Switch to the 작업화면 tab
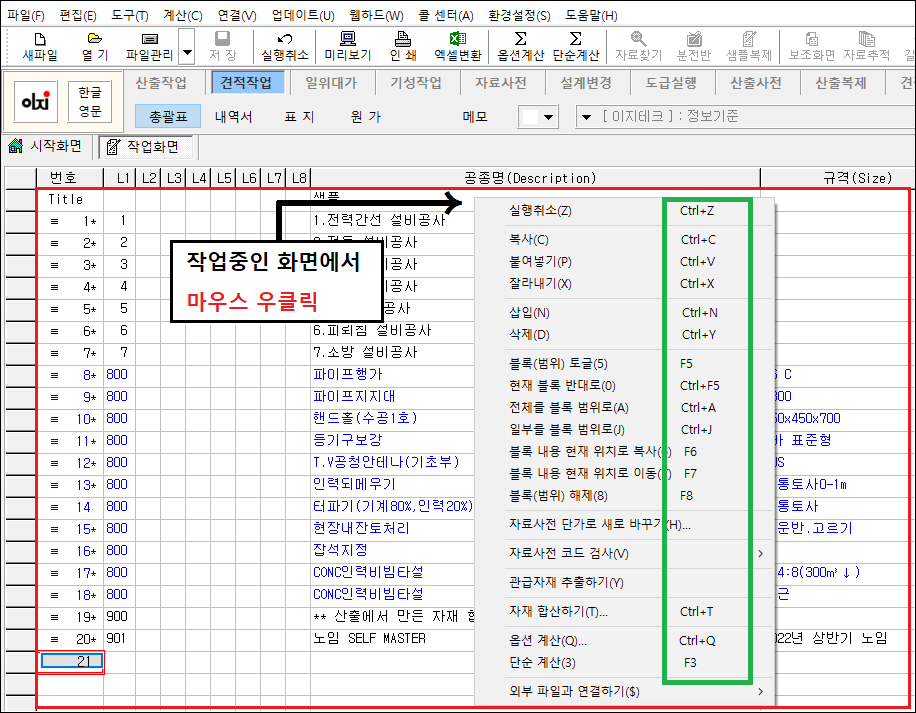The image size is (916, 713). (x=145, y=147)
